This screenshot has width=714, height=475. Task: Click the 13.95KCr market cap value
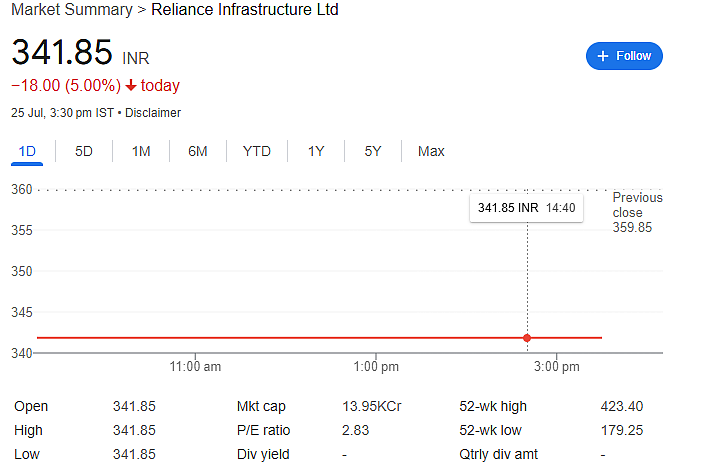[372, 406]
